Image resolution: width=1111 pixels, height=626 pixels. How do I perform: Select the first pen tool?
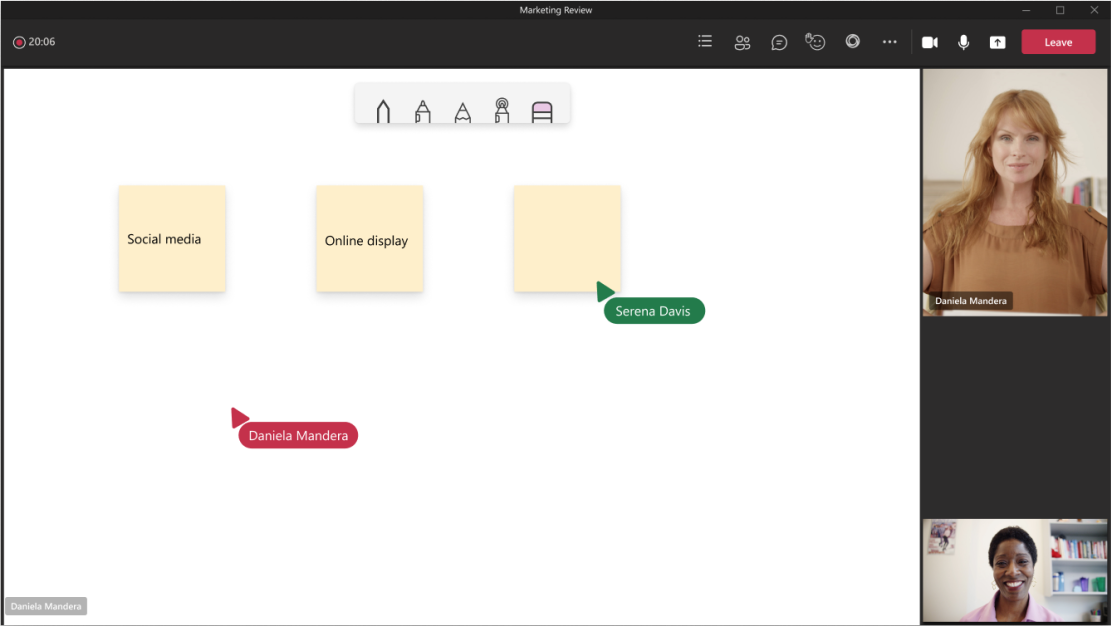383,111
